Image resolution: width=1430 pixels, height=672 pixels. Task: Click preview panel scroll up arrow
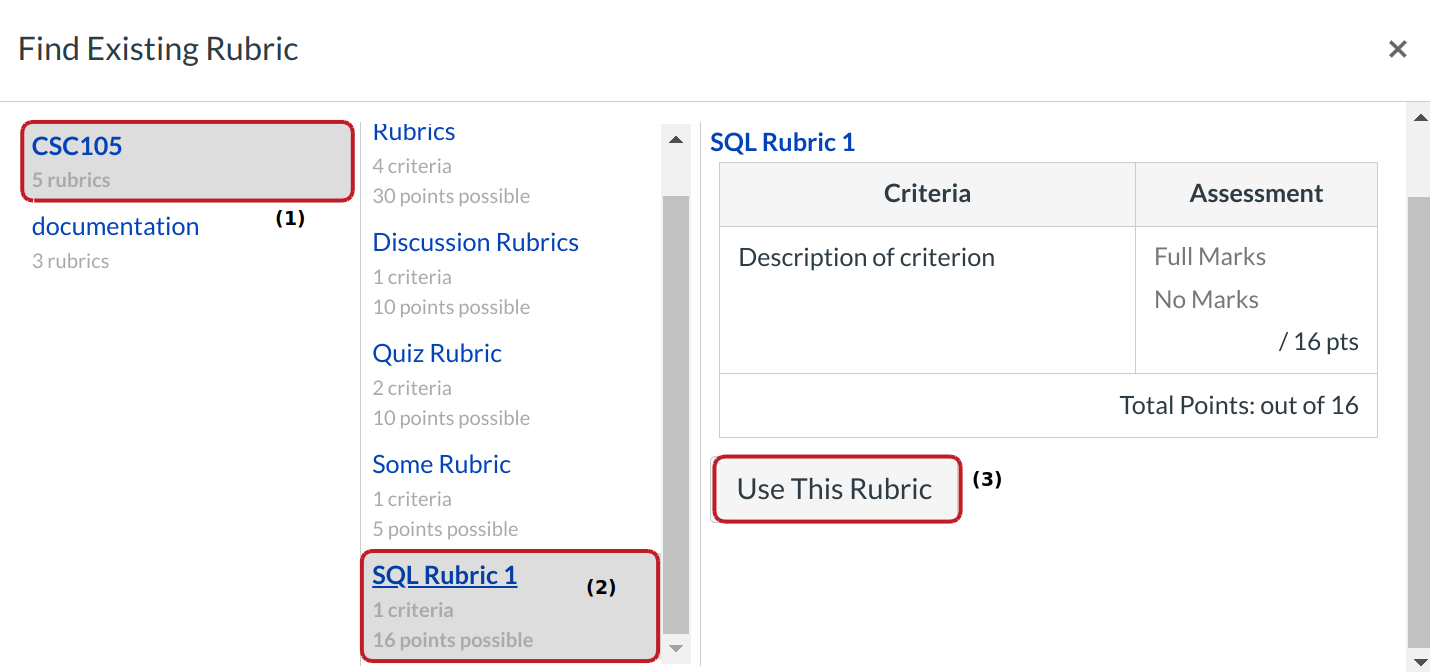[1418, 118]
